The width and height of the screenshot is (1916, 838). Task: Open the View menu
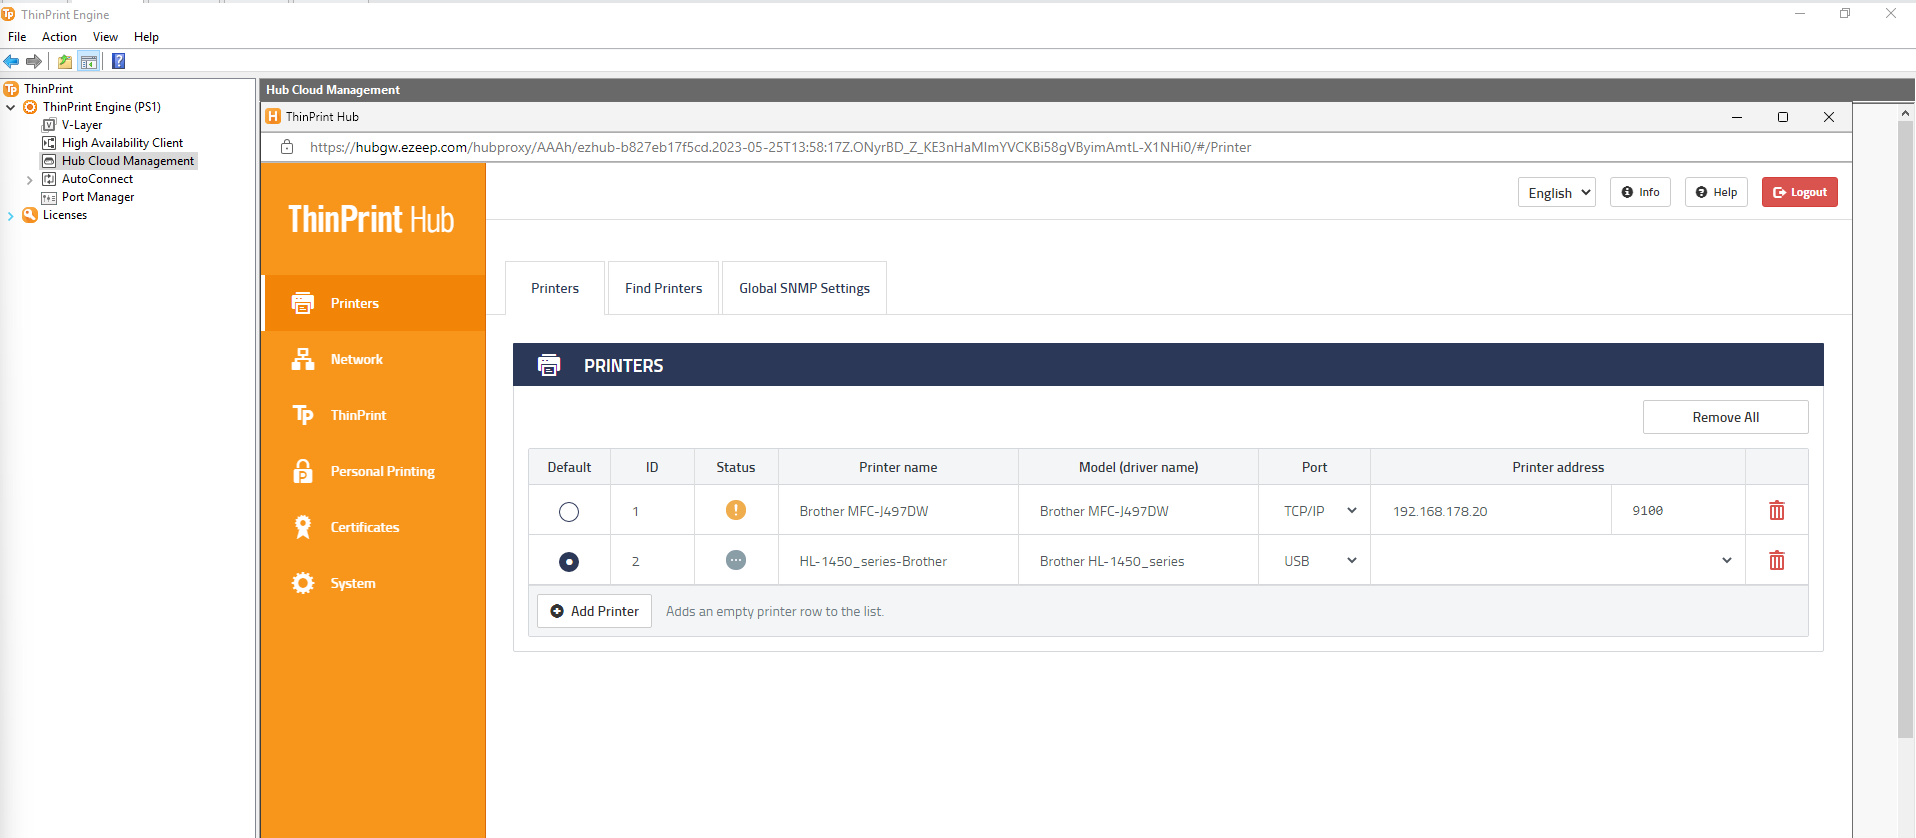[105, 37]
